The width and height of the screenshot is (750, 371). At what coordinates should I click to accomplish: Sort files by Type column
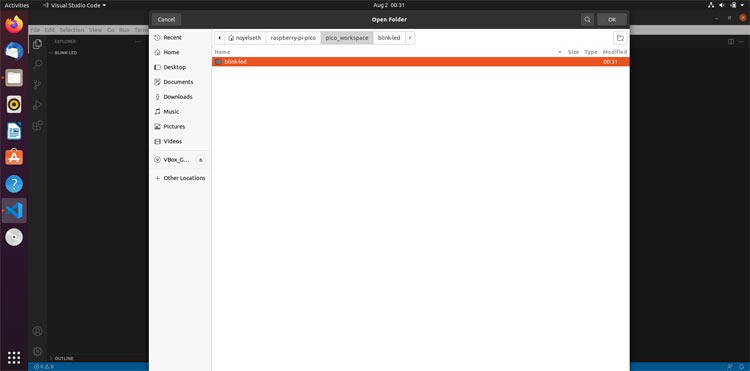[591, 52]
